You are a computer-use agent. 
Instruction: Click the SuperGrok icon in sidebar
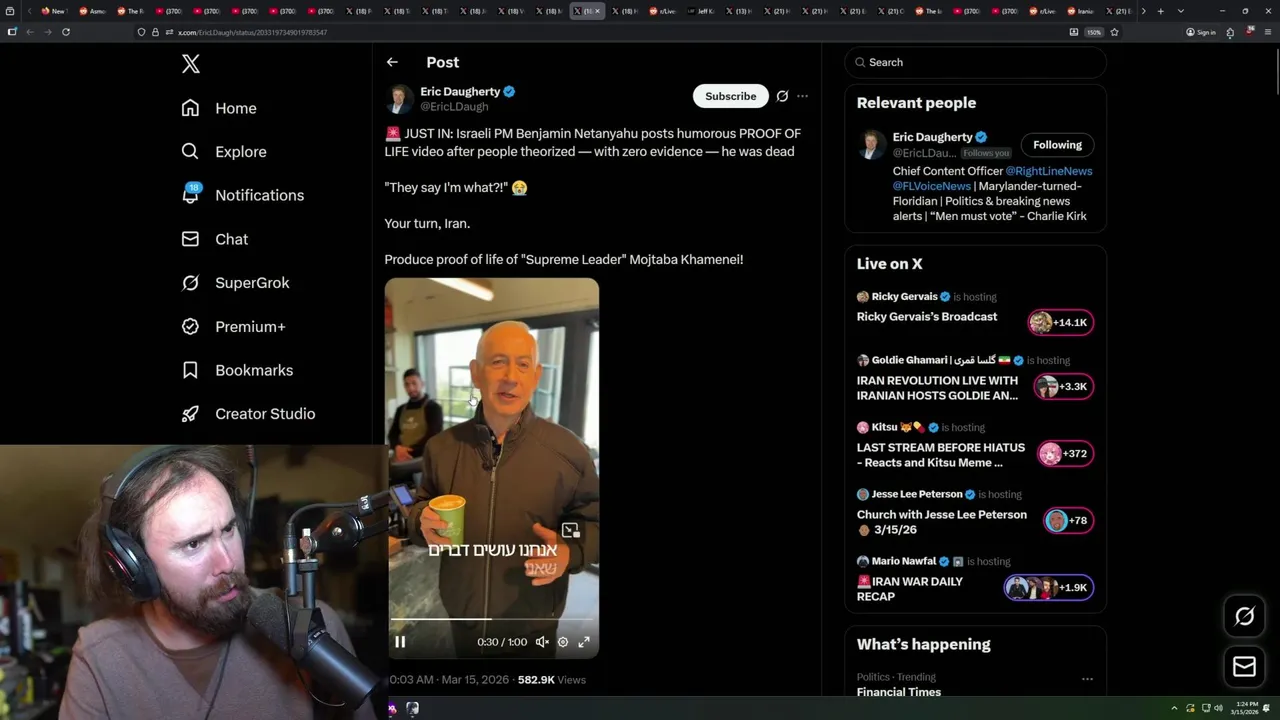pos(190,283)
